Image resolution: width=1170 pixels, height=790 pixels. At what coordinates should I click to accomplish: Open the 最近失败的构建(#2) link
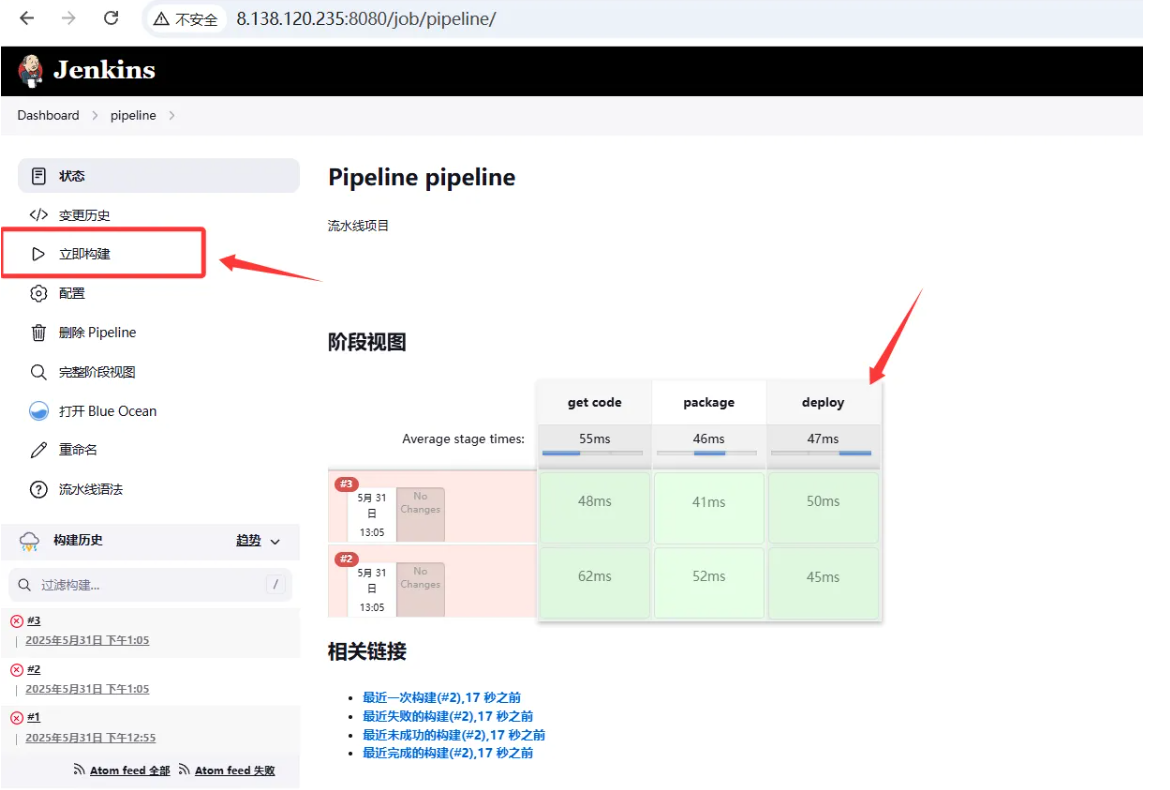[x=448, y=716]
